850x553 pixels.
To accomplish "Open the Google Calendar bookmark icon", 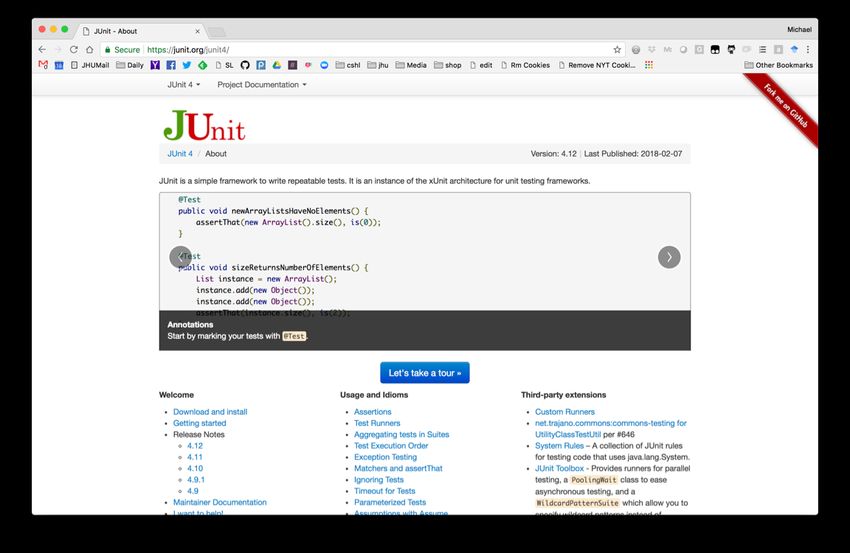I will click(x=59, y=65).
